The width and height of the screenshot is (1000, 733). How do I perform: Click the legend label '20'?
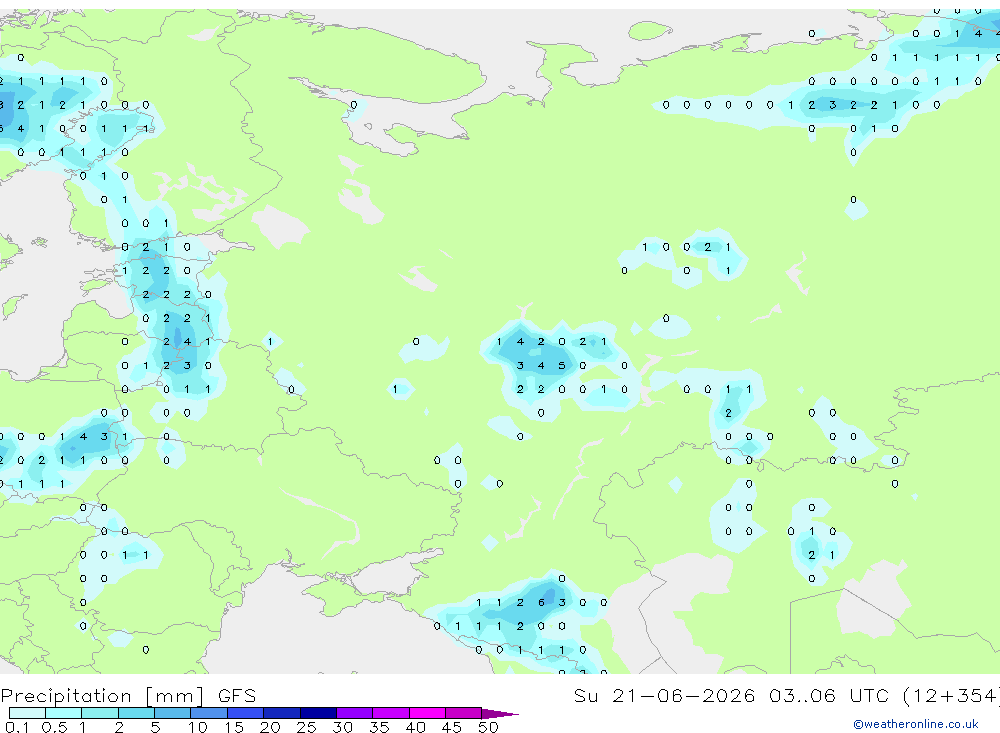pyautogui.click(x=270, y=727)
